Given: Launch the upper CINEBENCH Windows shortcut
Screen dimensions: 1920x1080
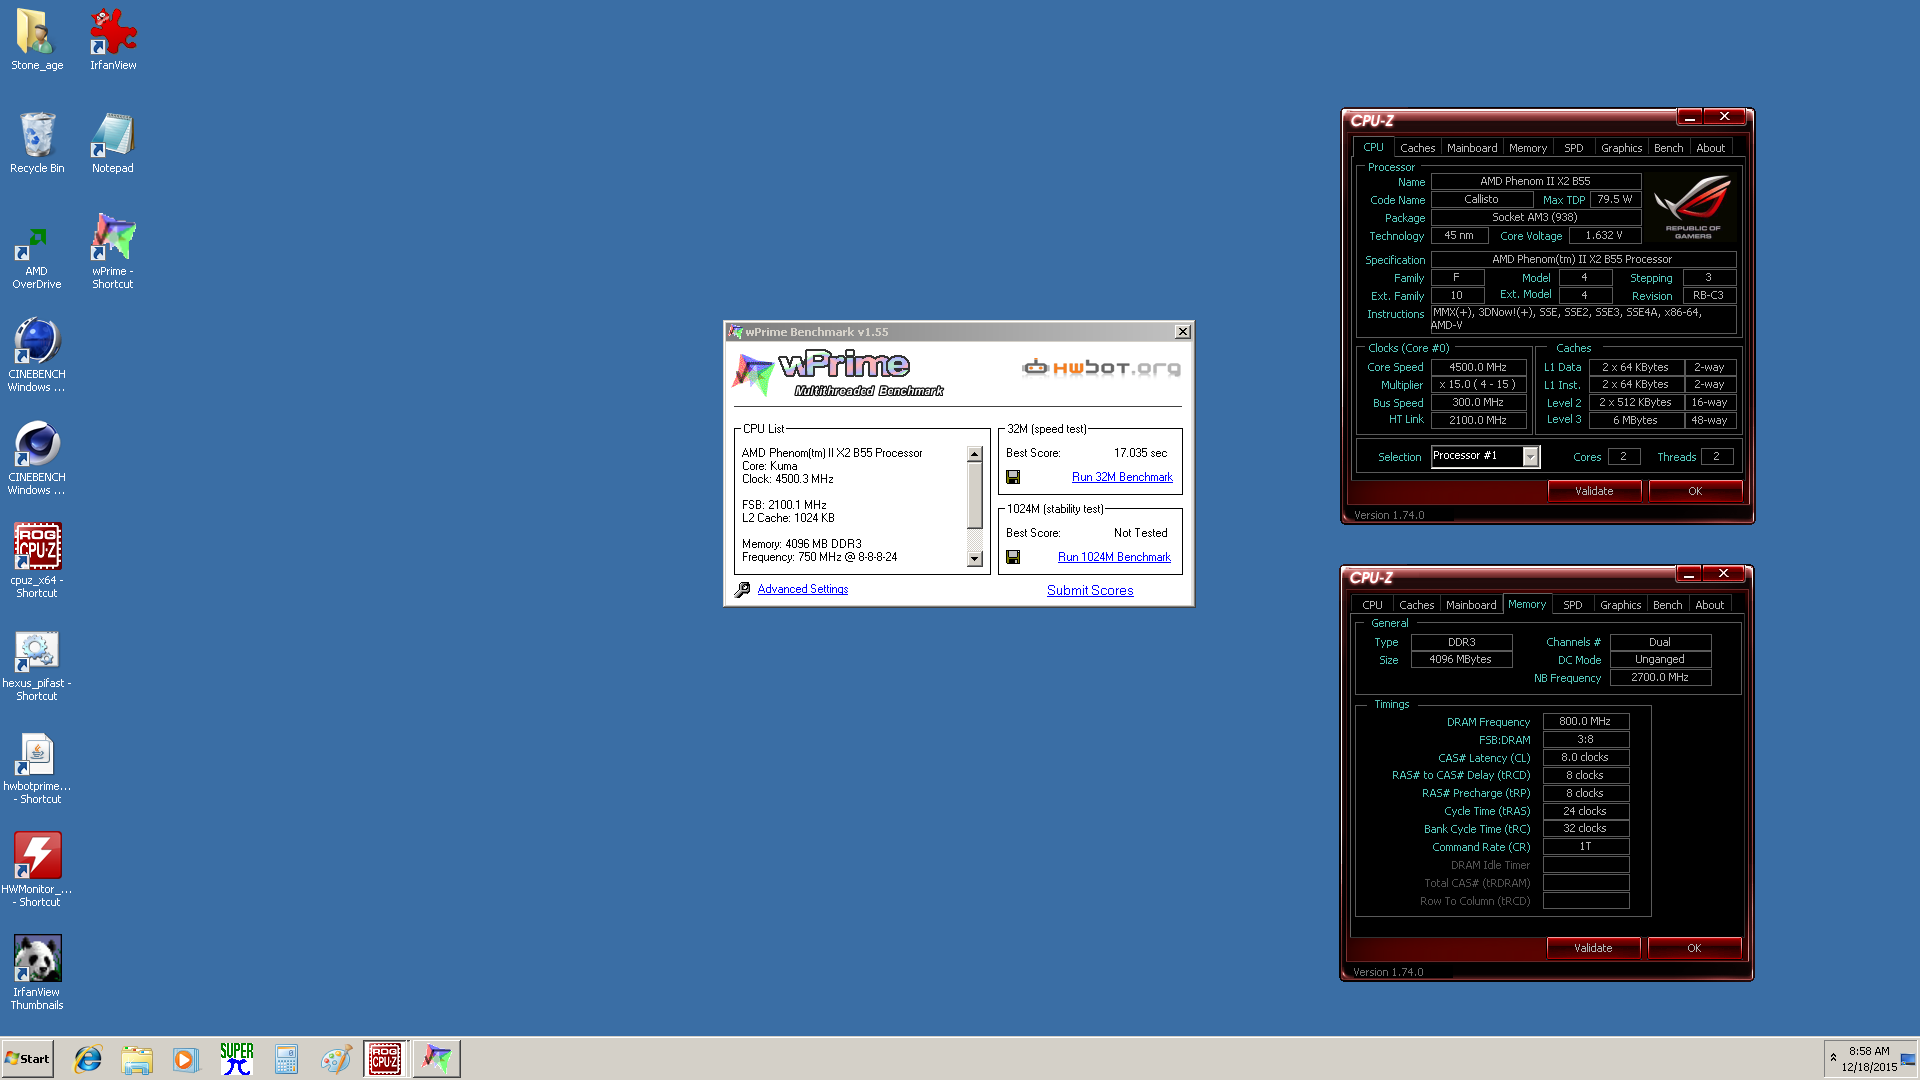Looking at the screenshot, I should click(x=37, y=355).
